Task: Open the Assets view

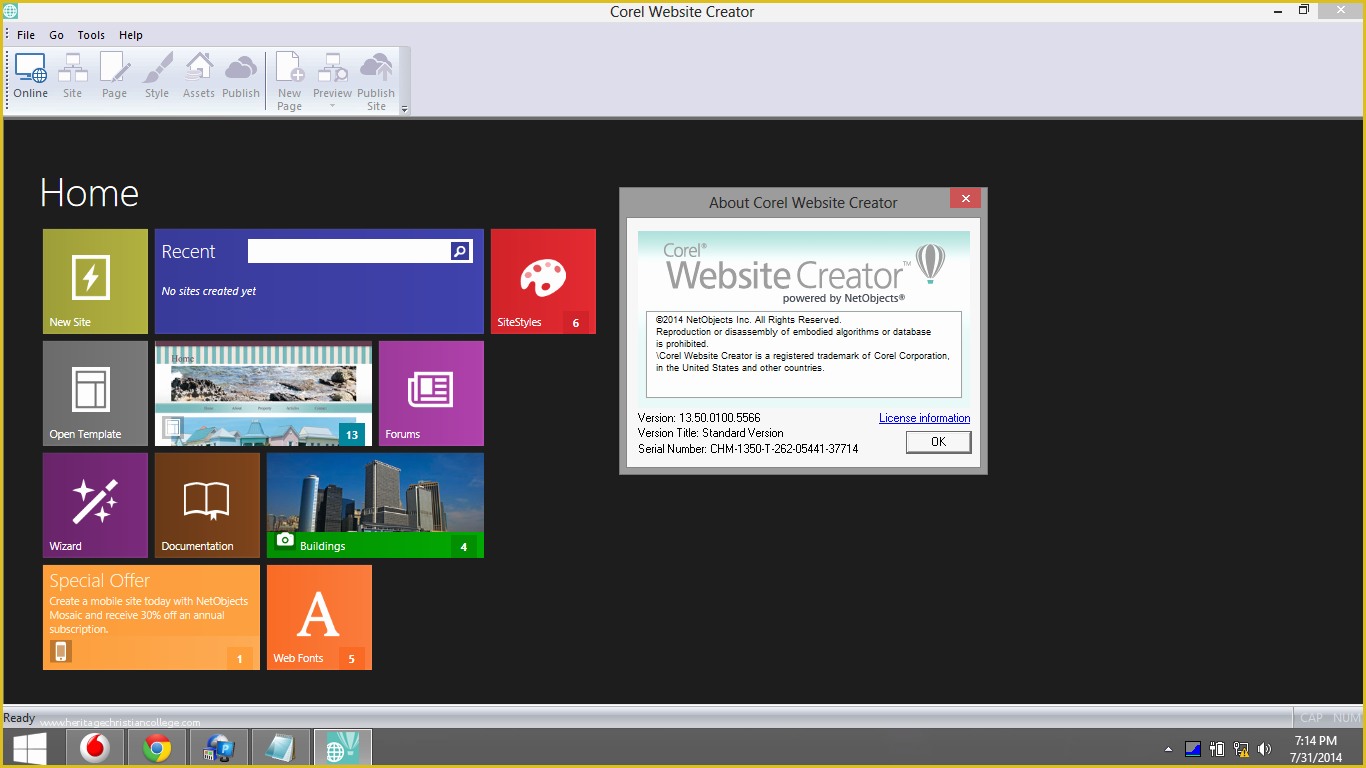Action: pos(199,76)
